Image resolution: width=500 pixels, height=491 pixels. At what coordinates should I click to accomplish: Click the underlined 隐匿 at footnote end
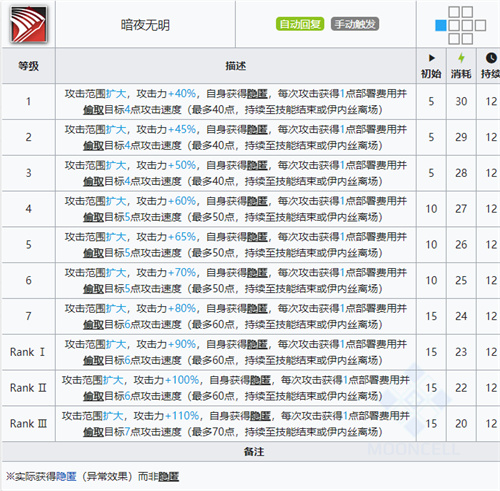pyautogui.click(x=169, y=476)
